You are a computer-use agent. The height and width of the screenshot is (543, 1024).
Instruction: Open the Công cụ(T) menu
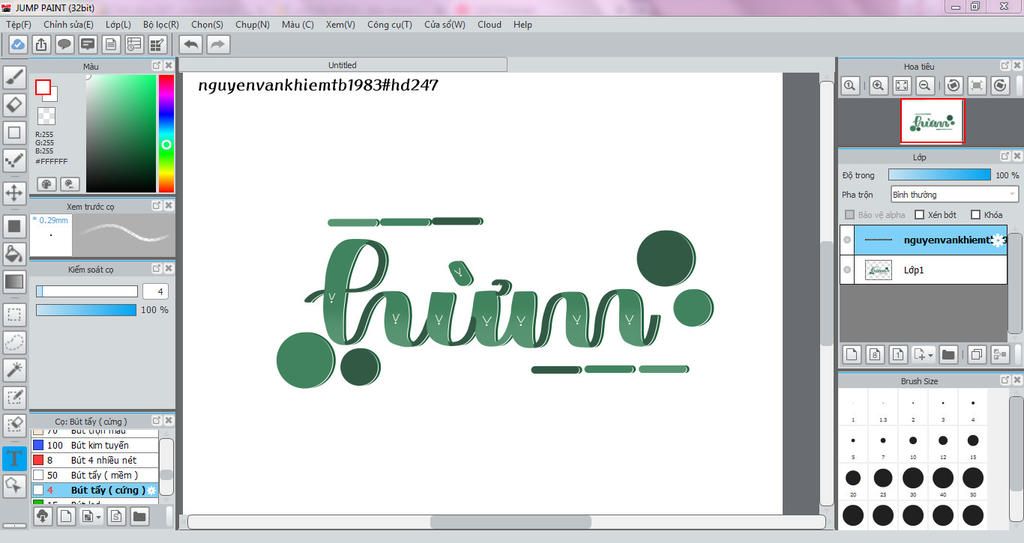tap(389, 24)
